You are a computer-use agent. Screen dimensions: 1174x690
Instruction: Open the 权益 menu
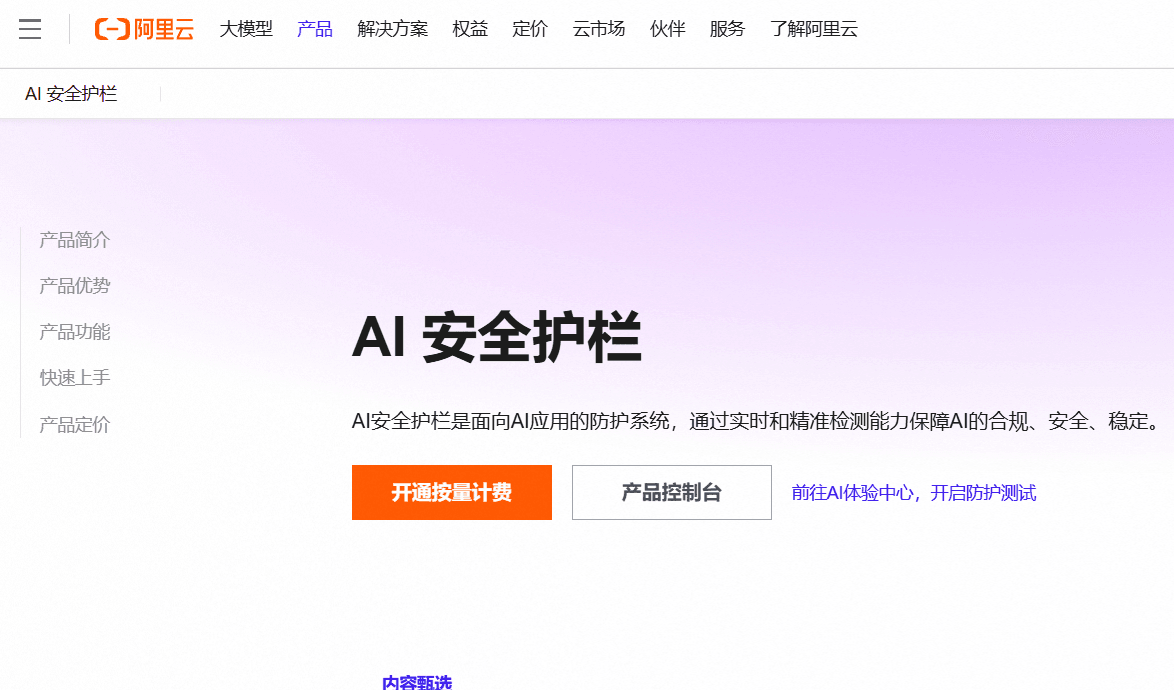[470, 29]
